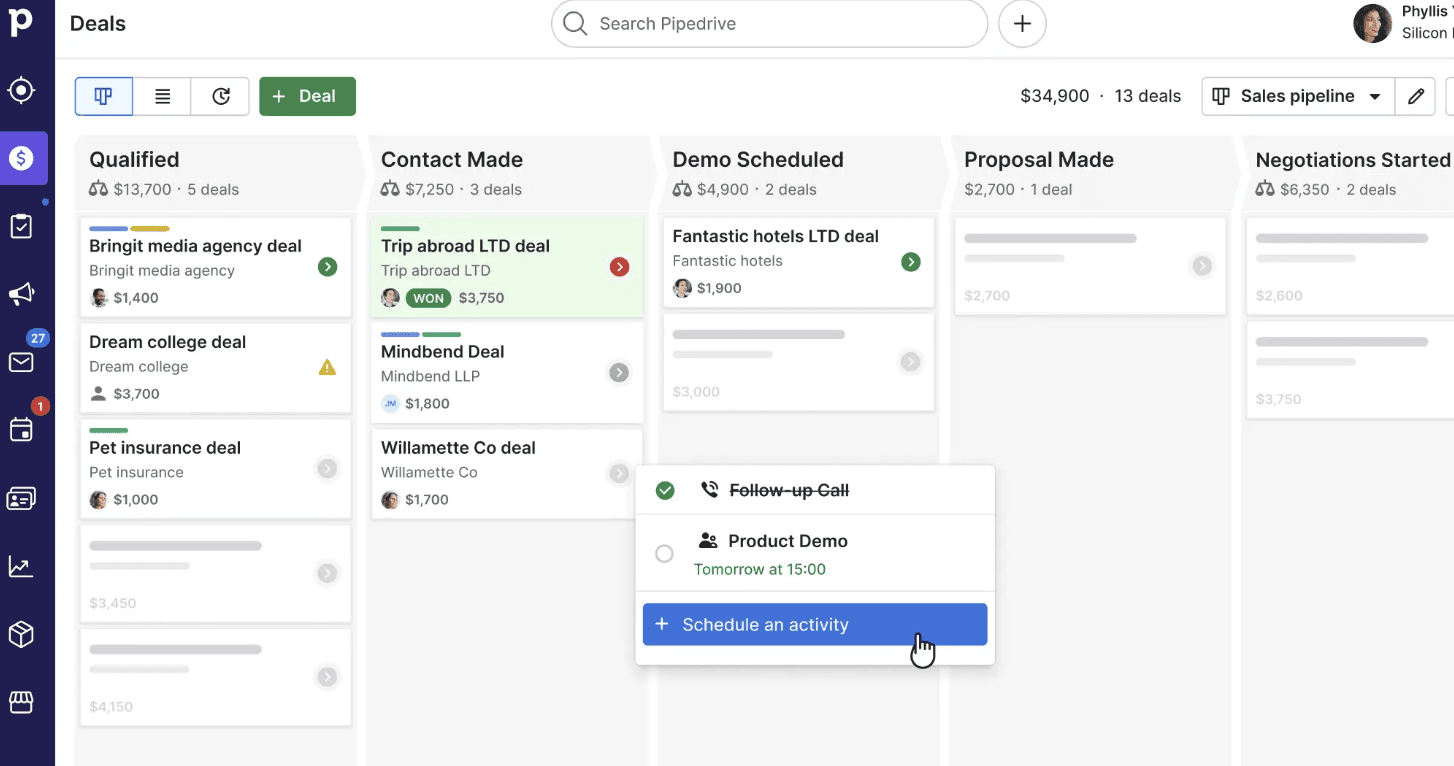The height and width of the screenshot is (766, 1454).
Task: Click the Search Pipedrive field
Action: click(769, 23)
